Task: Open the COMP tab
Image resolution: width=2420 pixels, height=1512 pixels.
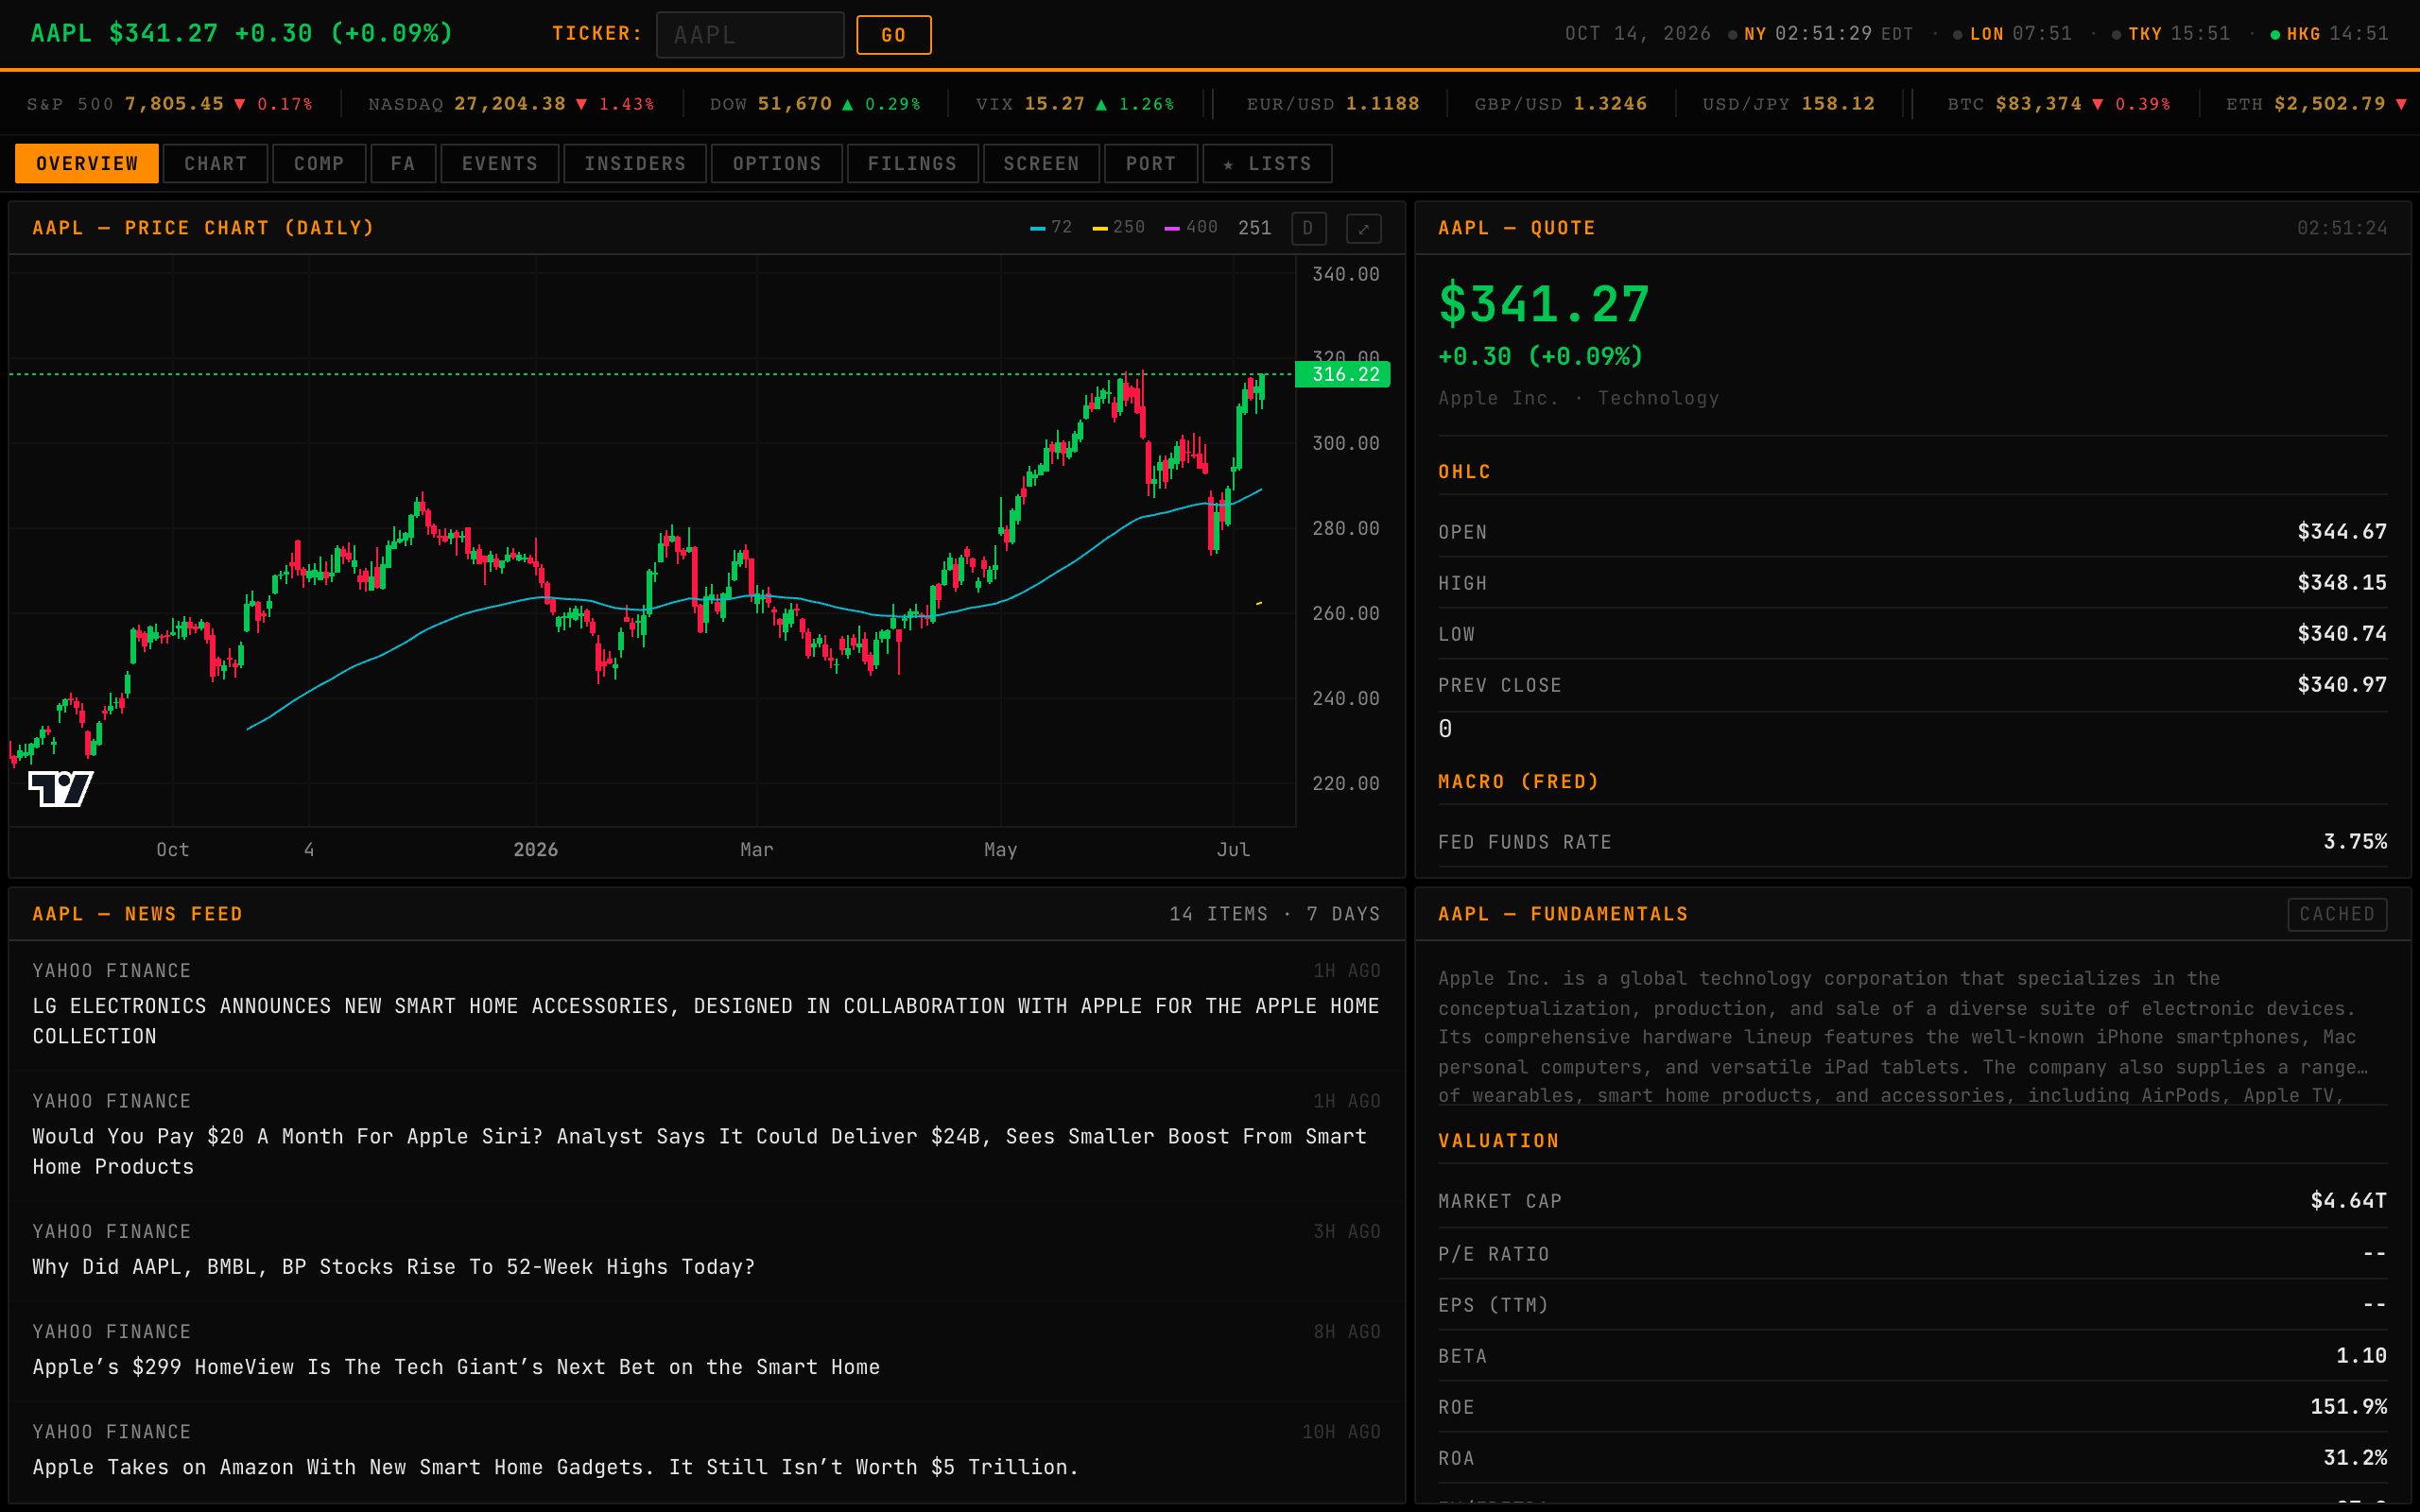Action: point(319,164)
